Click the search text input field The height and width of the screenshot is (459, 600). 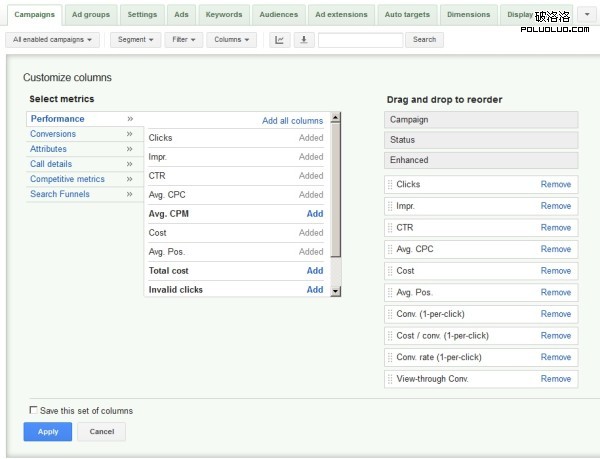360,40
